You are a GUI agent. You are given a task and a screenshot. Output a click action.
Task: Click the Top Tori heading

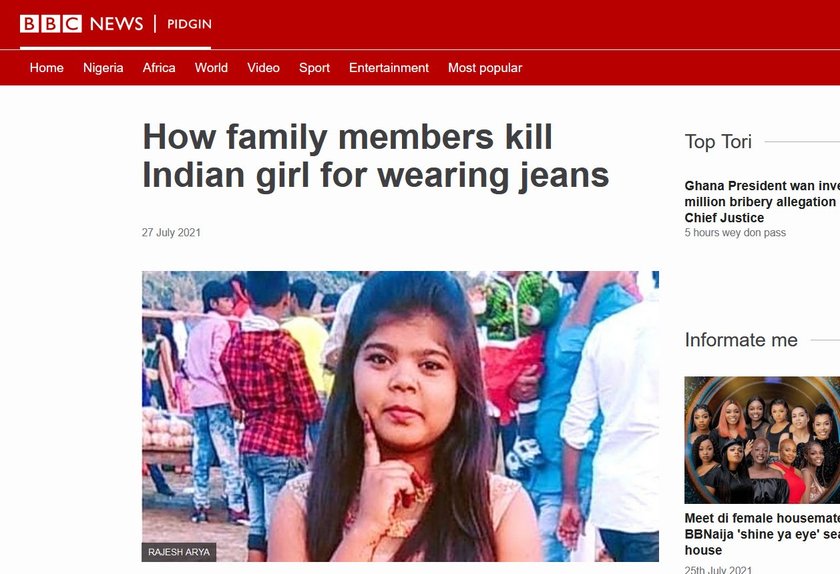point(718,141)
